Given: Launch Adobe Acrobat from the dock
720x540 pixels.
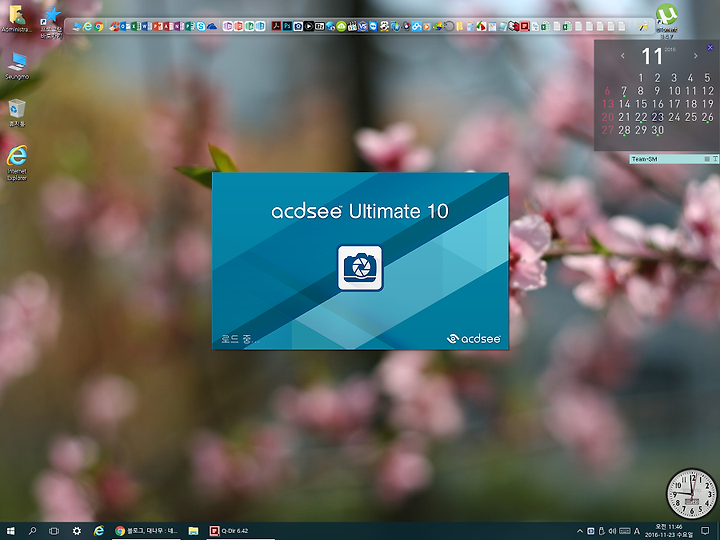Looking at the screenshot, I should [276, 26].
